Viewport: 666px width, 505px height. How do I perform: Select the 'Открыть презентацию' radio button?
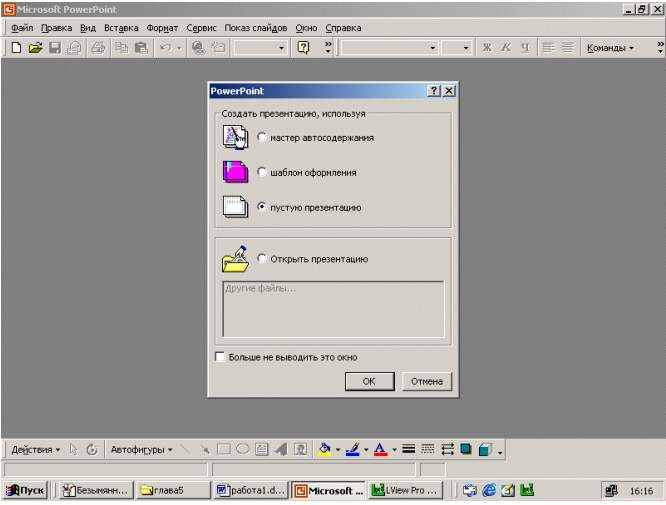point(262,259)
